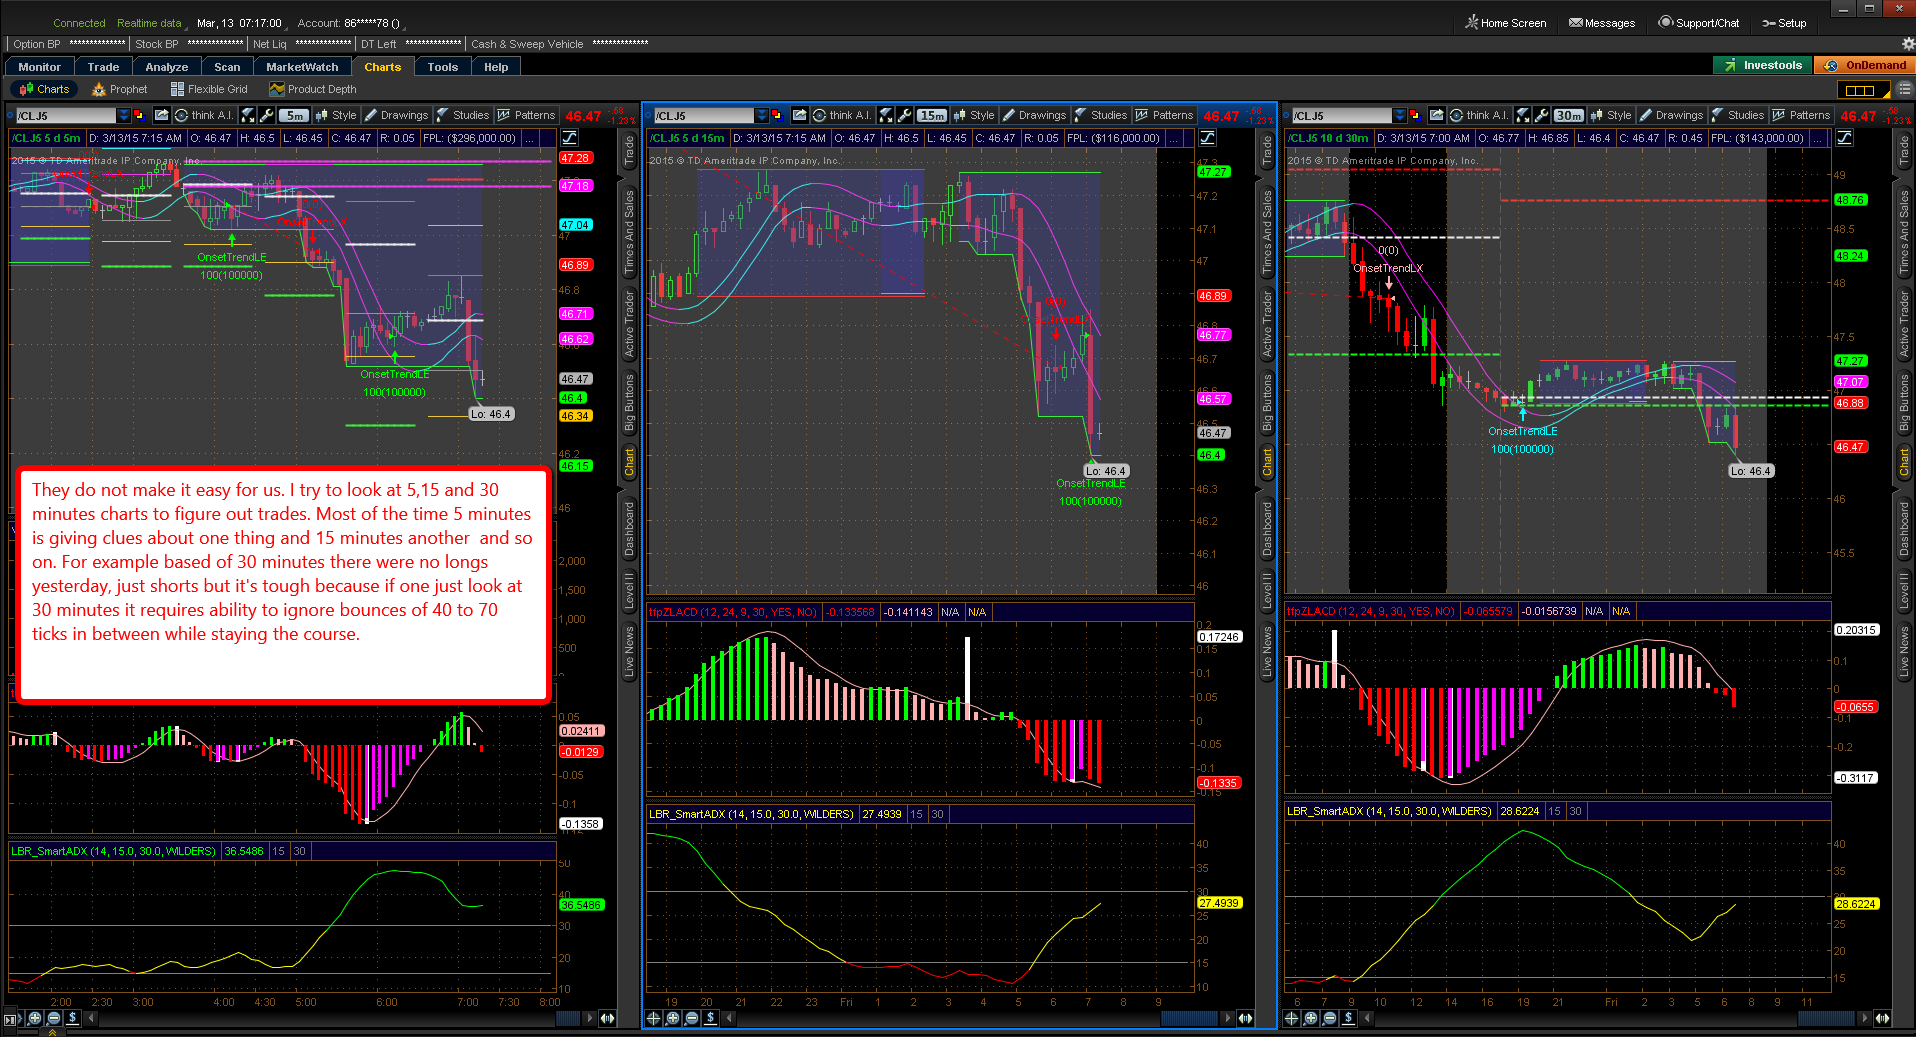Change the 15m timeframe button

(x=932, y=116)
